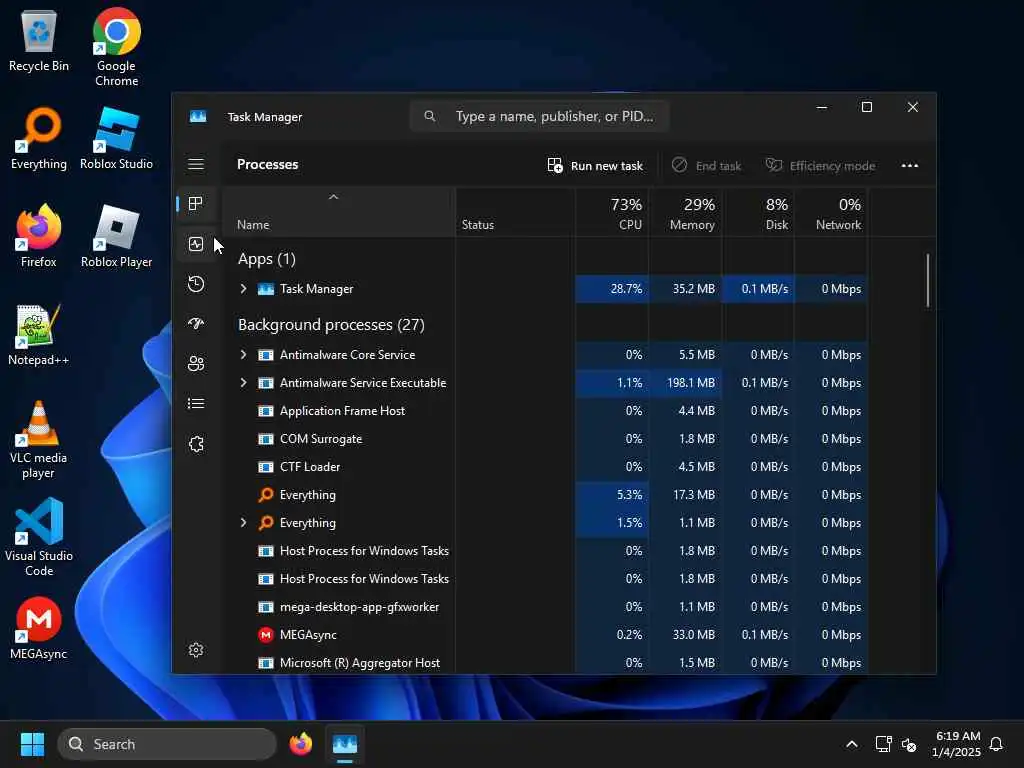This screenshot has height=768, width=1024.
Task: Click the muted volume tray icon
Action: (x=908, y=744)
